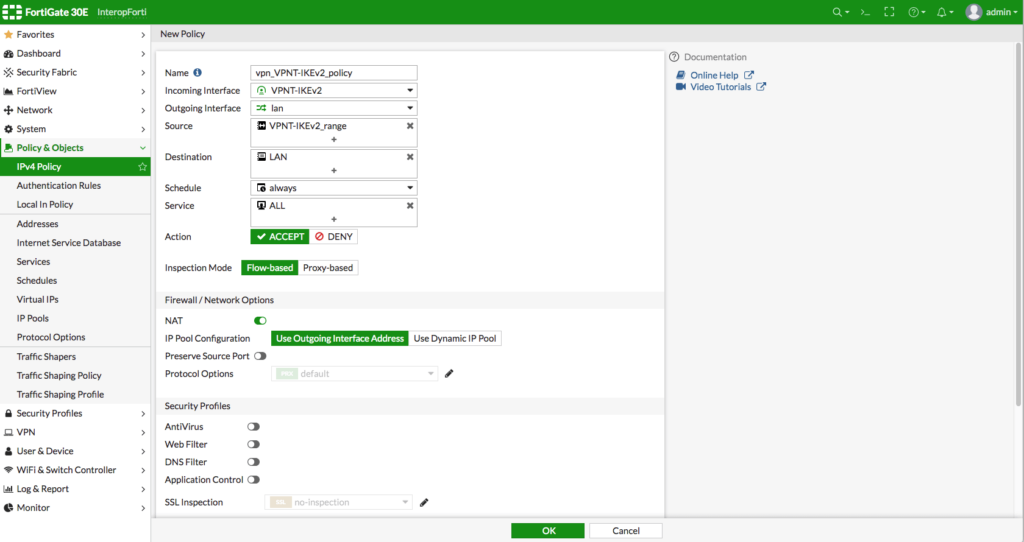Open Outgoing Interface dropdown
The image size is (1024, 542).
(x=334, y=108)
